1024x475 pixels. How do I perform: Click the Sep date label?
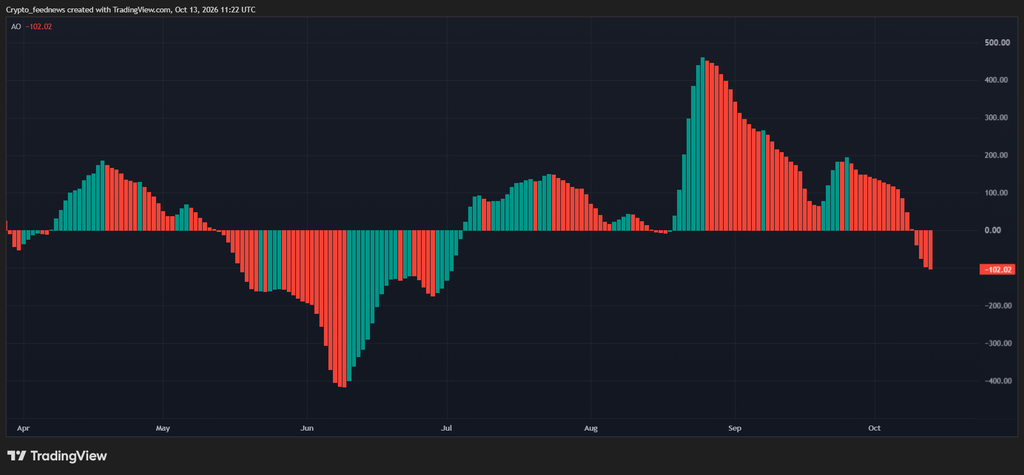[x=735, y=429]
